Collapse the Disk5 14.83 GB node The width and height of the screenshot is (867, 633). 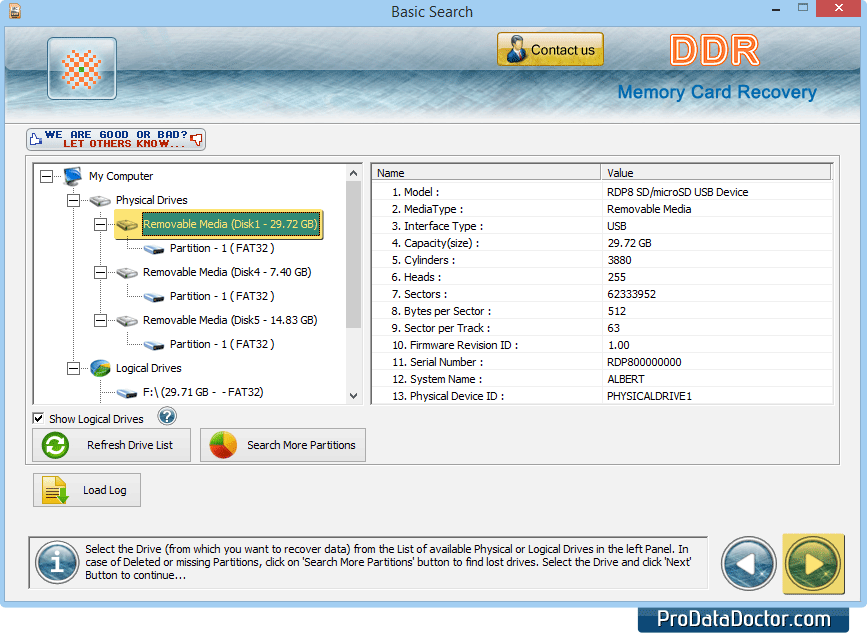click(100, 321)
